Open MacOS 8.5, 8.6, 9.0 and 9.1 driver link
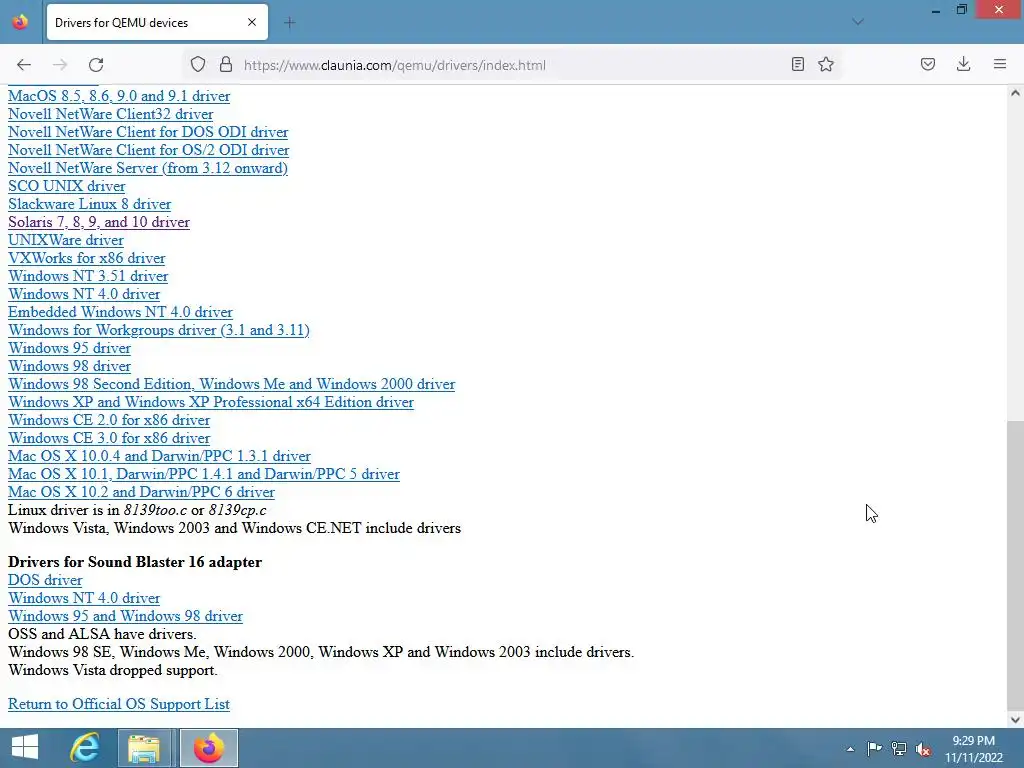 pyautogui.click(x=119, y=96)
